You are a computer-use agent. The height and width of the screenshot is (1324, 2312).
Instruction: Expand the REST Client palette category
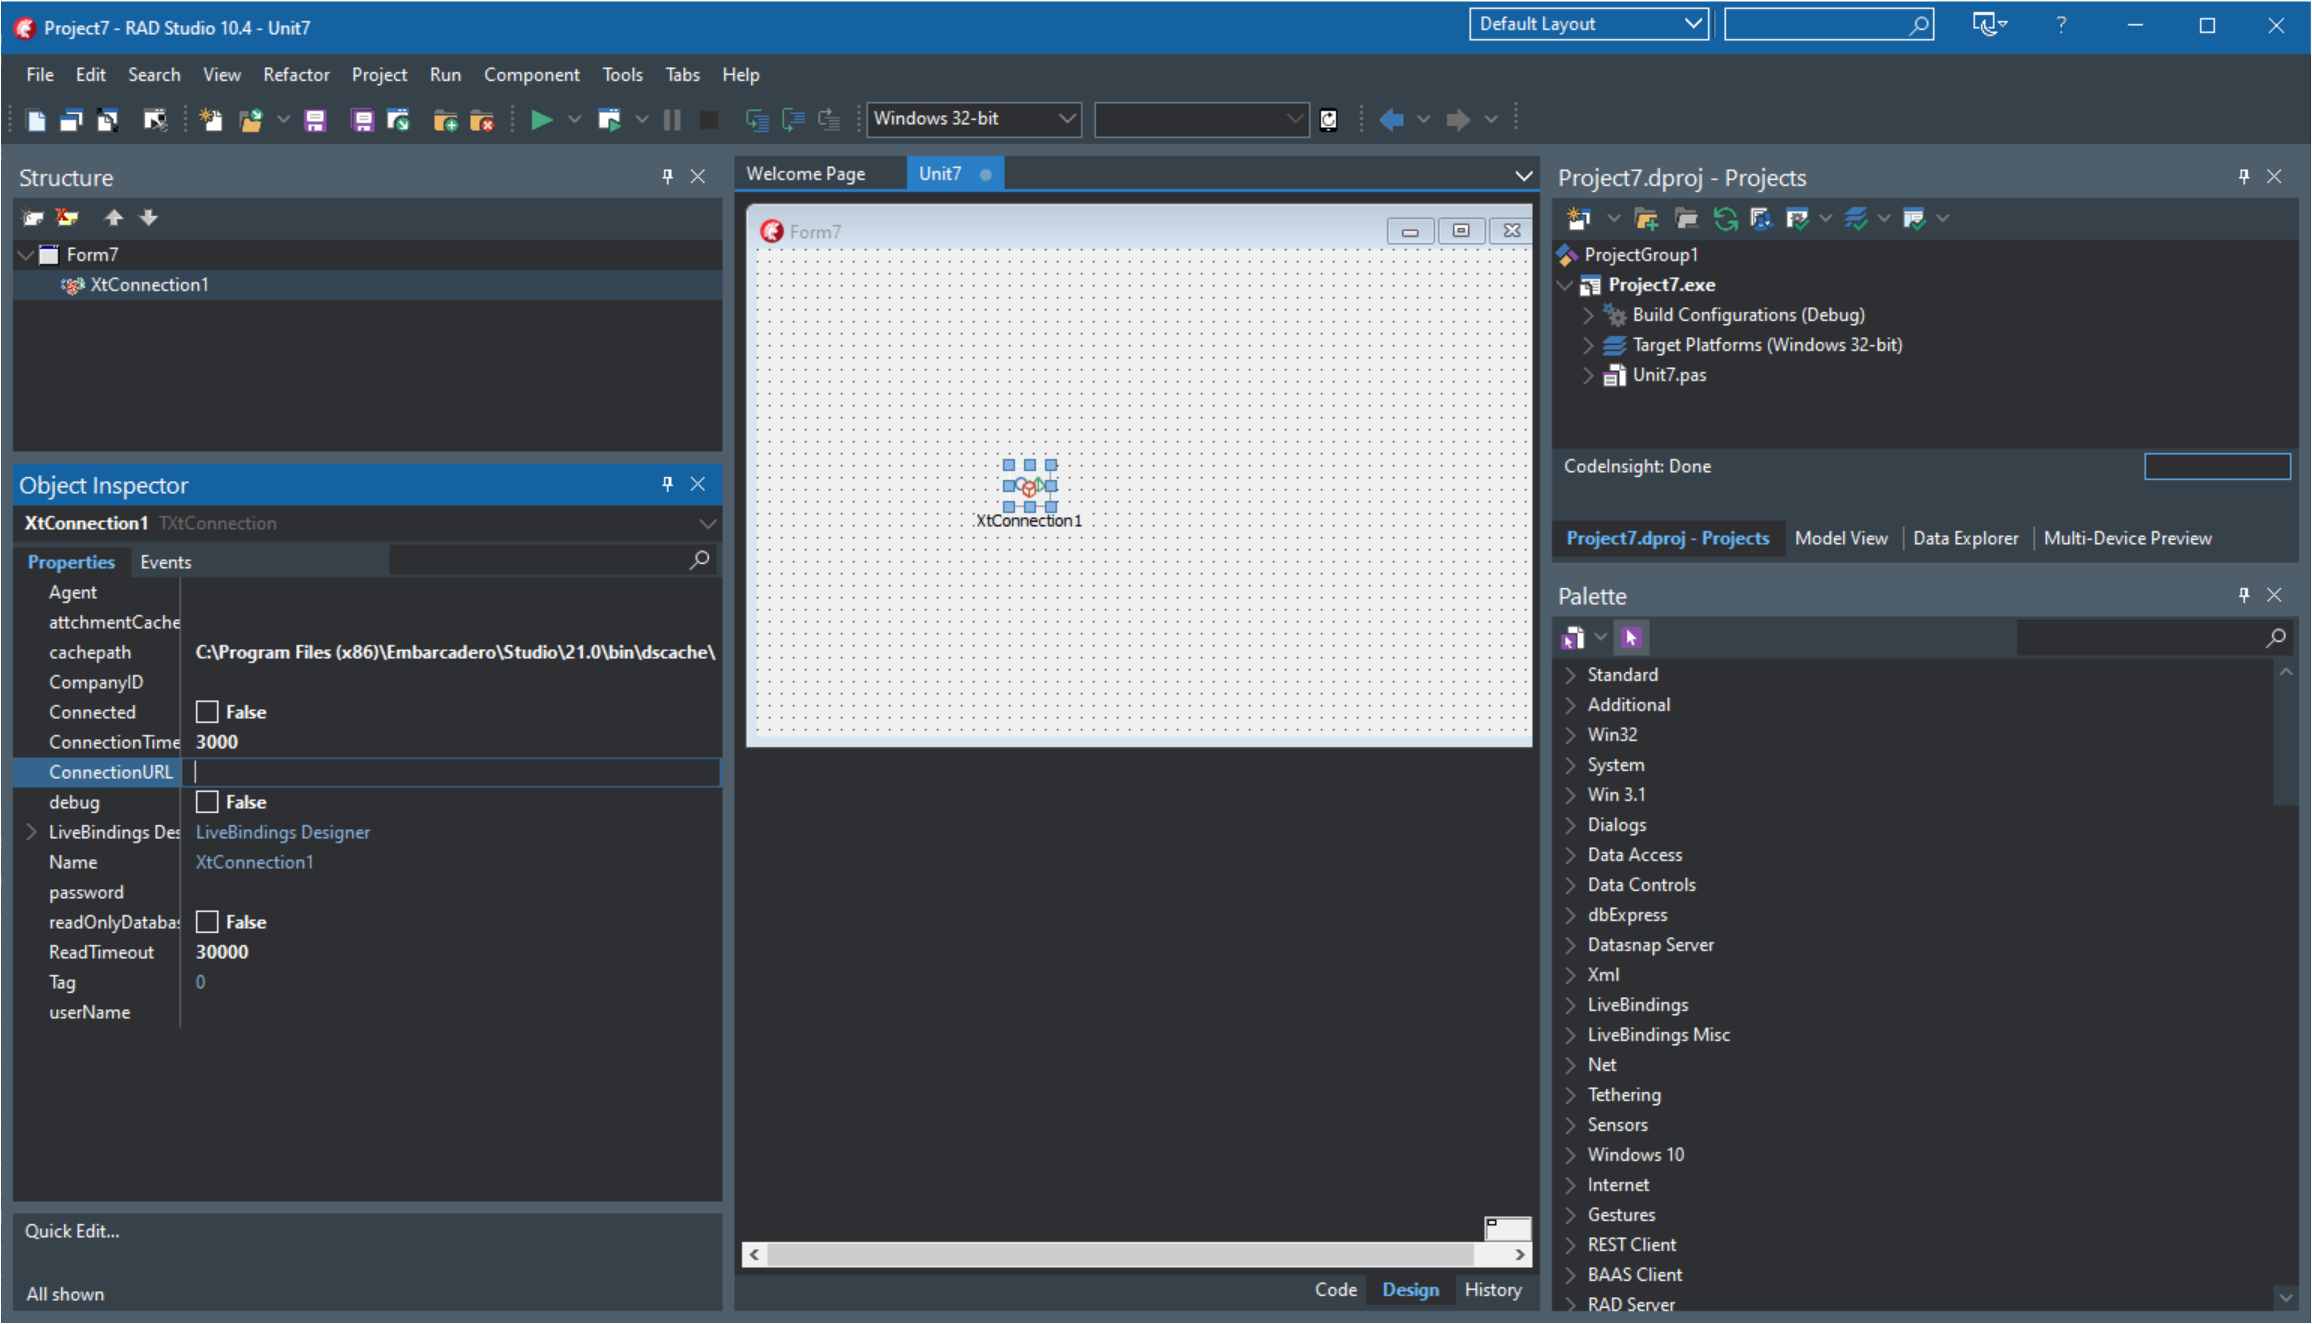1570,1245
